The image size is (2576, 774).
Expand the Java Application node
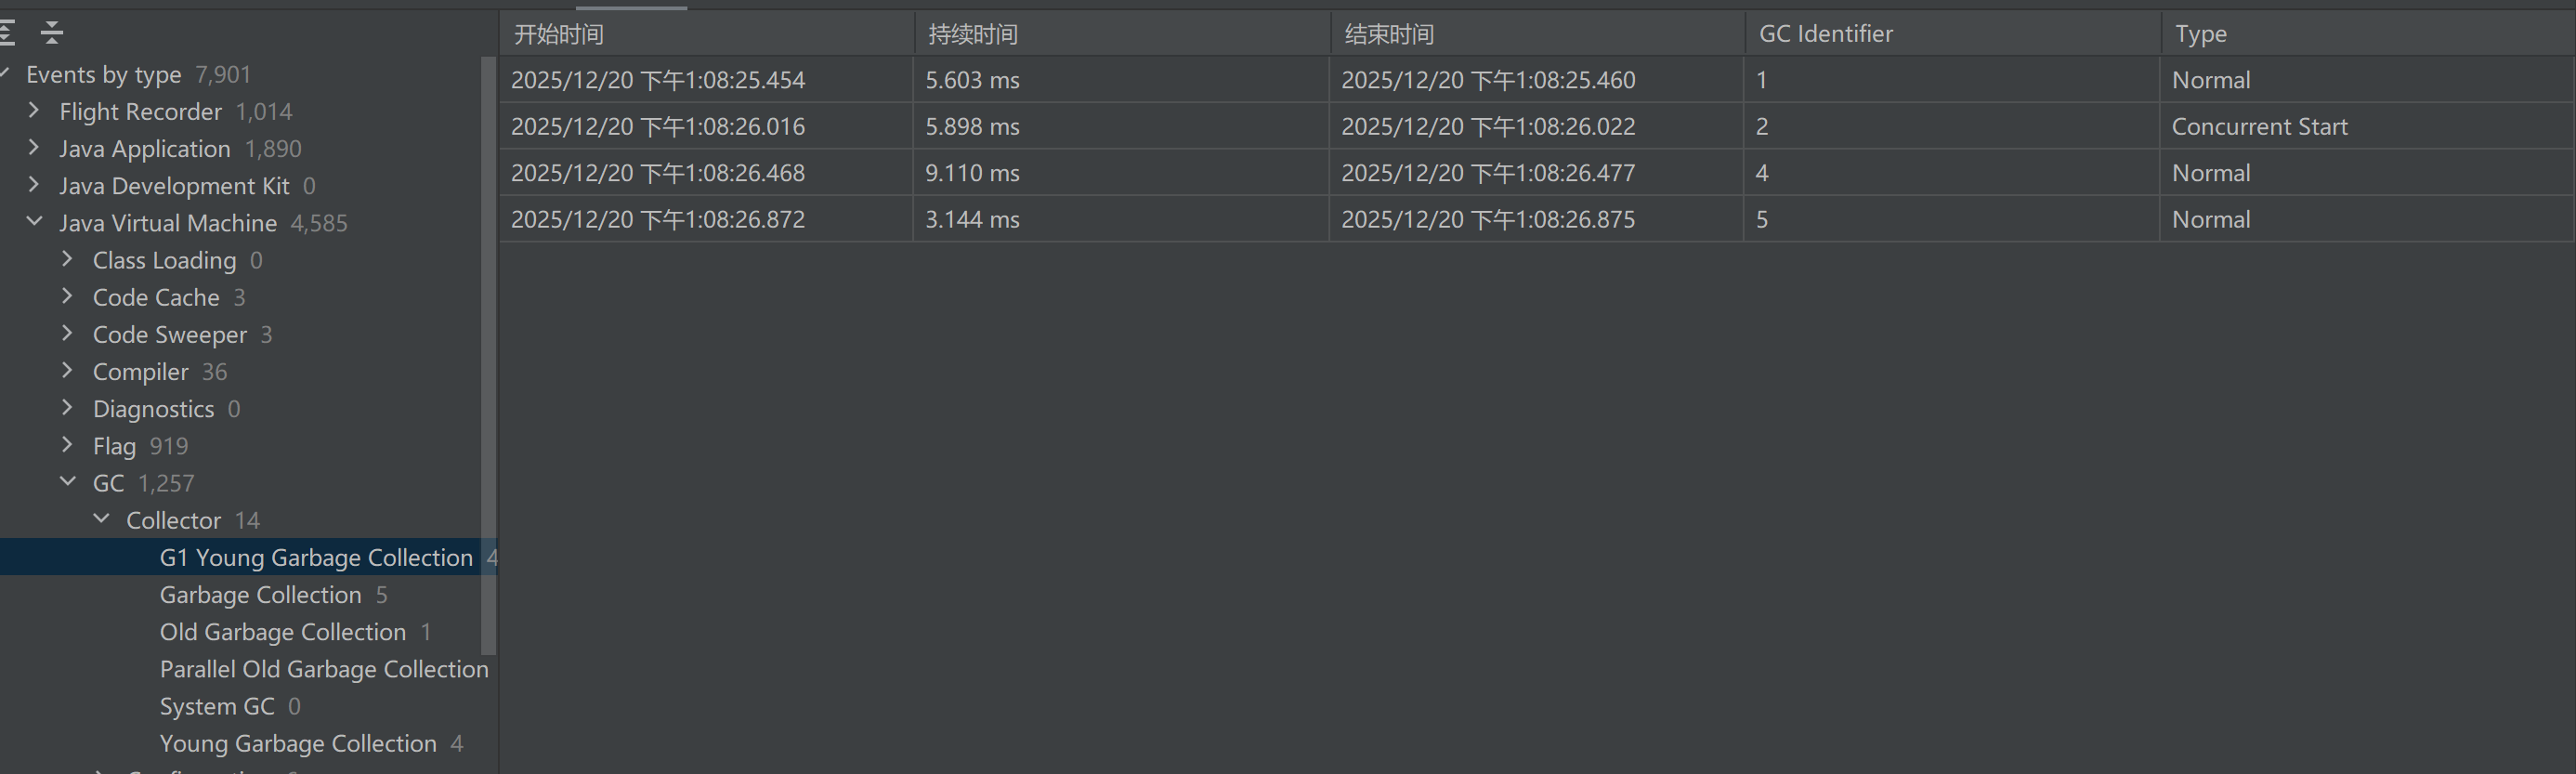[34, 147]
